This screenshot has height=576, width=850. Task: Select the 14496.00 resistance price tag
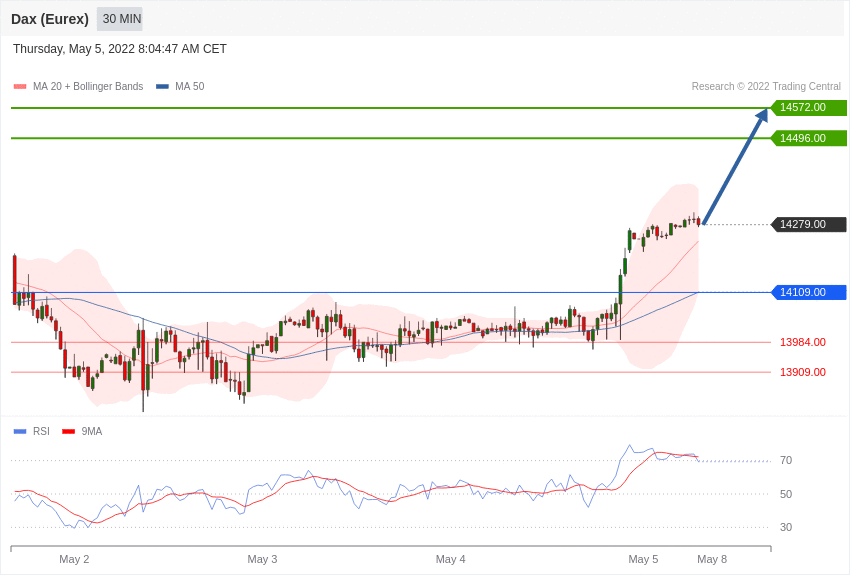(808, 138)
